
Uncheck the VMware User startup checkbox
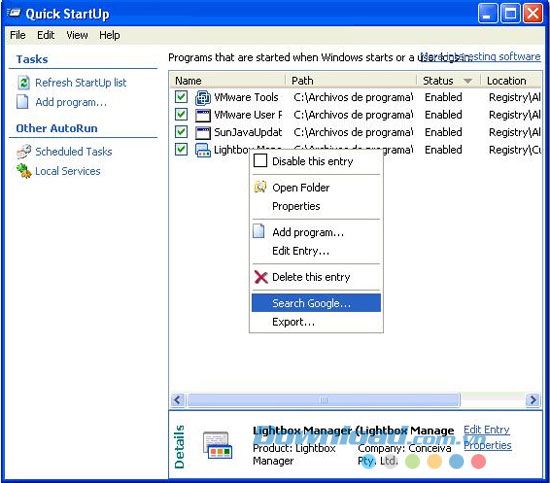[x=181, y=114]
